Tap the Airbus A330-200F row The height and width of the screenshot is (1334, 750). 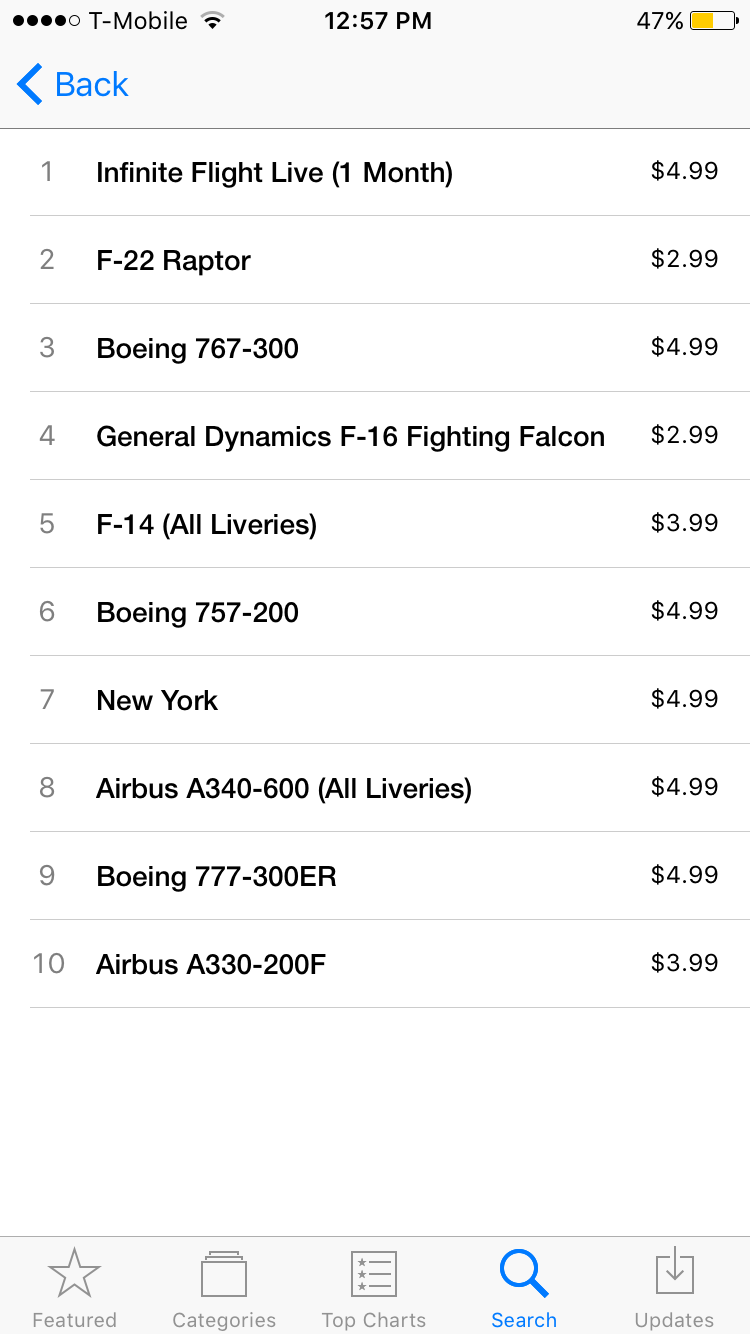click(211, 965)
